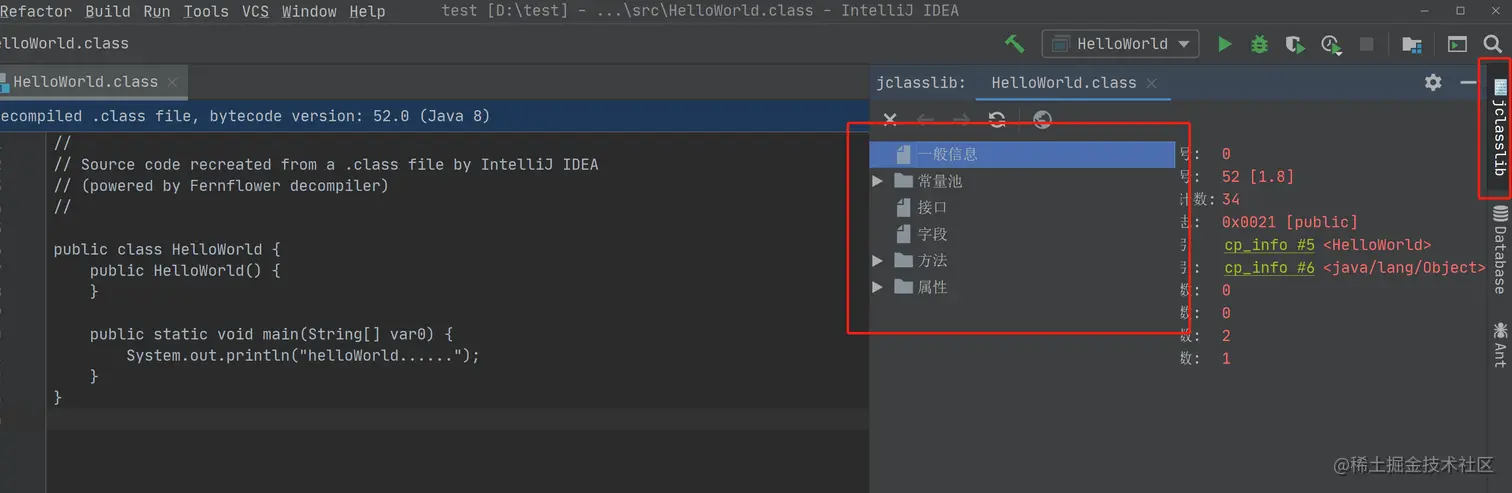This screenshot has width=1512, height=493.
Task: Click the 'public HelloWorld() {' constructor line
Action: click(185, 270)
